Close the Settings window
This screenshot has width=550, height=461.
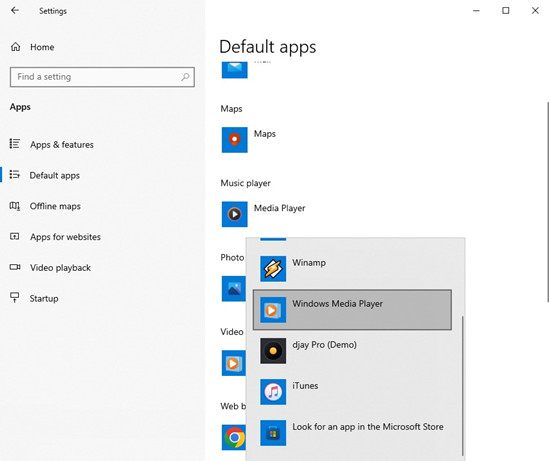[535, 11]
